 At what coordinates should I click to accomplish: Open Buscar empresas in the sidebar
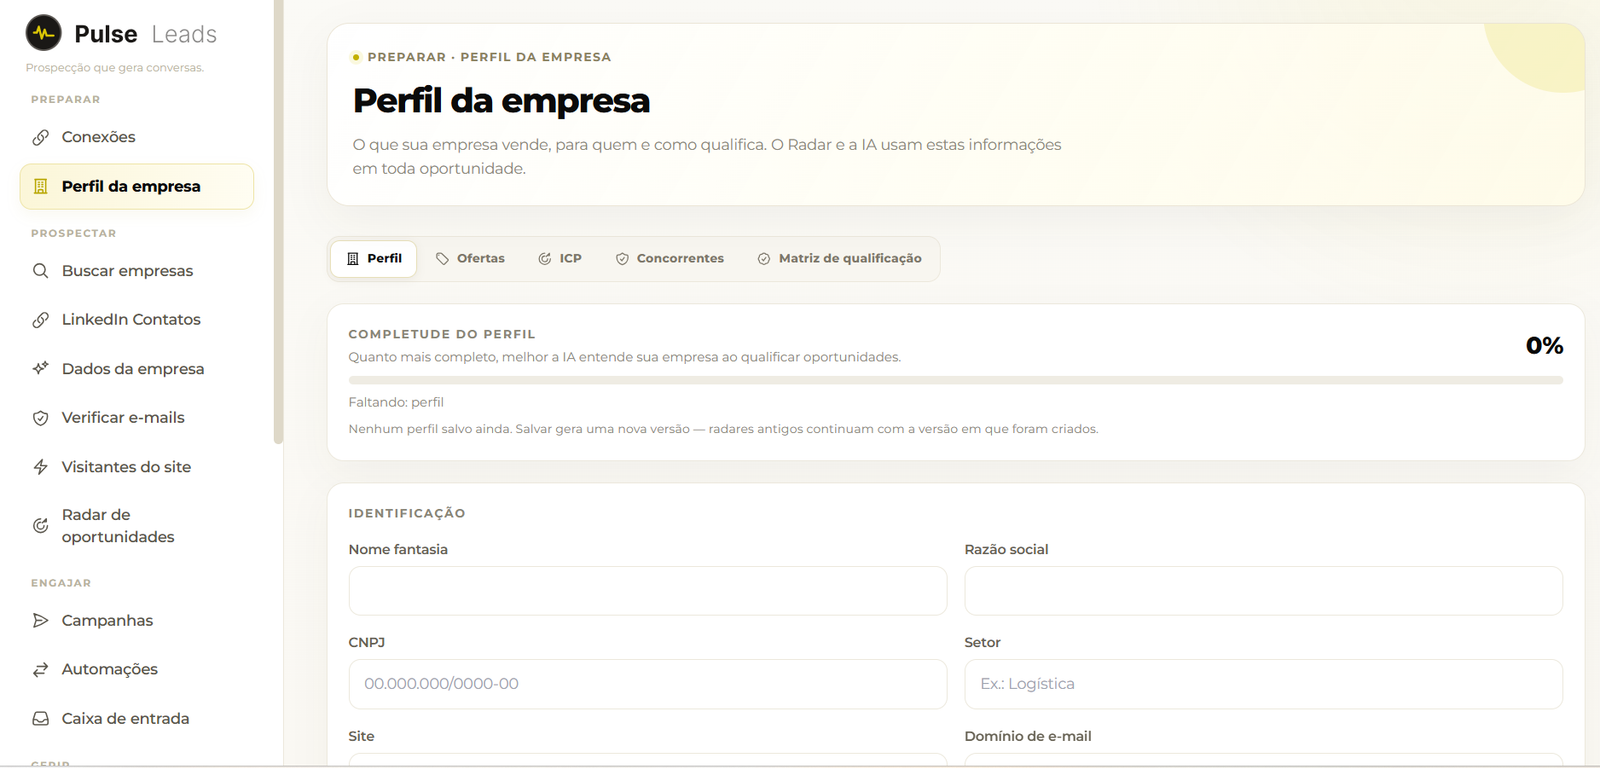(137, 271)
